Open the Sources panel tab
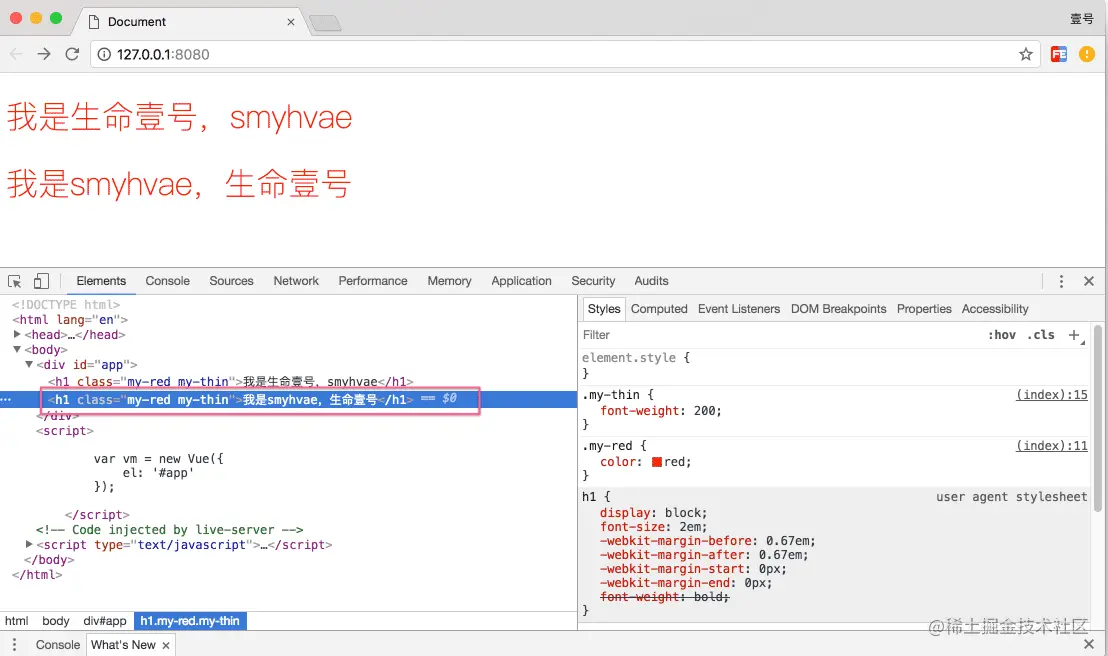 pos(231,281)
